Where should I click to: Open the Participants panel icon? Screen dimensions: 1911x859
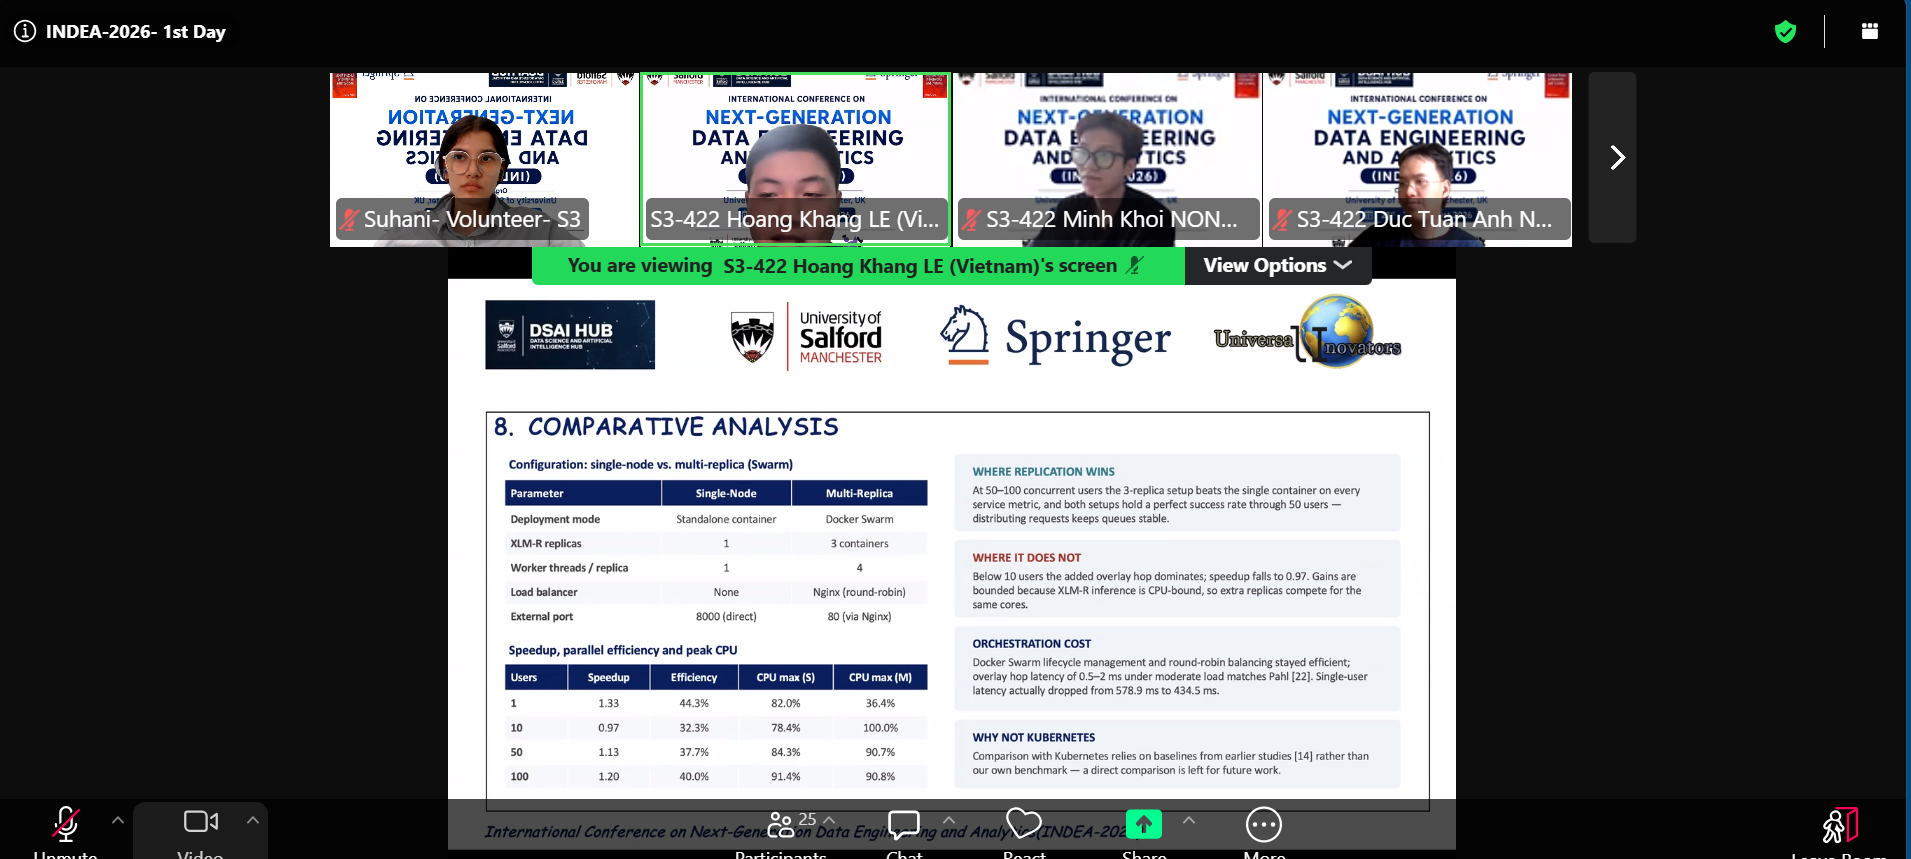tap(781, 824)
